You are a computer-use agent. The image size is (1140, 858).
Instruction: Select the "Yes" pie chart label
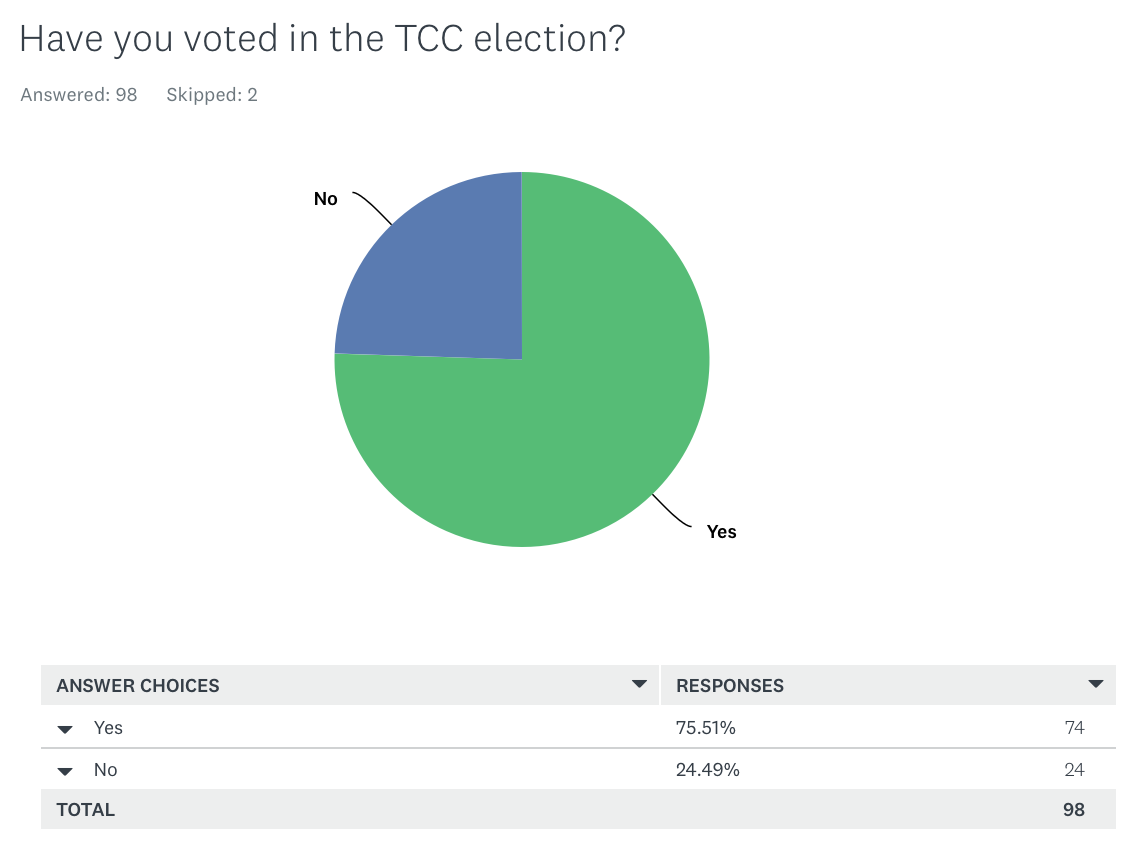(x=721, y=532)
